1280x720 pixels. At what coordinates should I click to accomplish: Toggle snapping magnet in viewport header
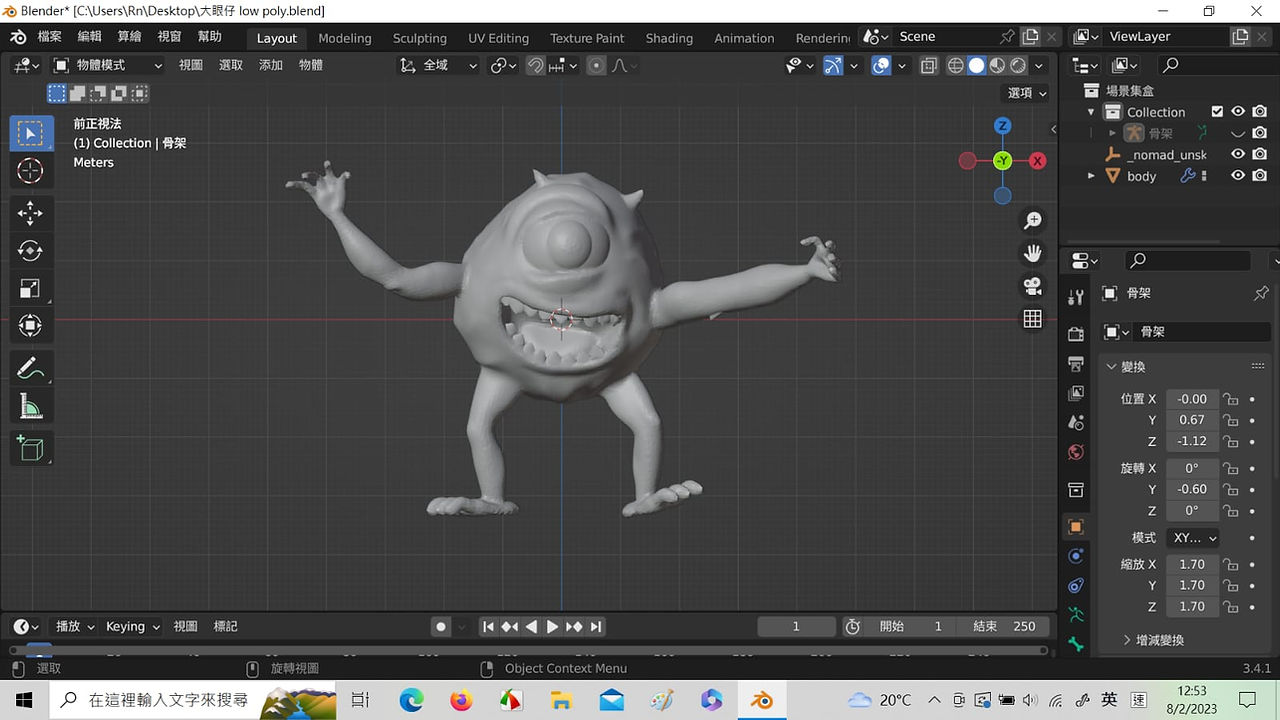pyautogui.click(x=536, y=66)
